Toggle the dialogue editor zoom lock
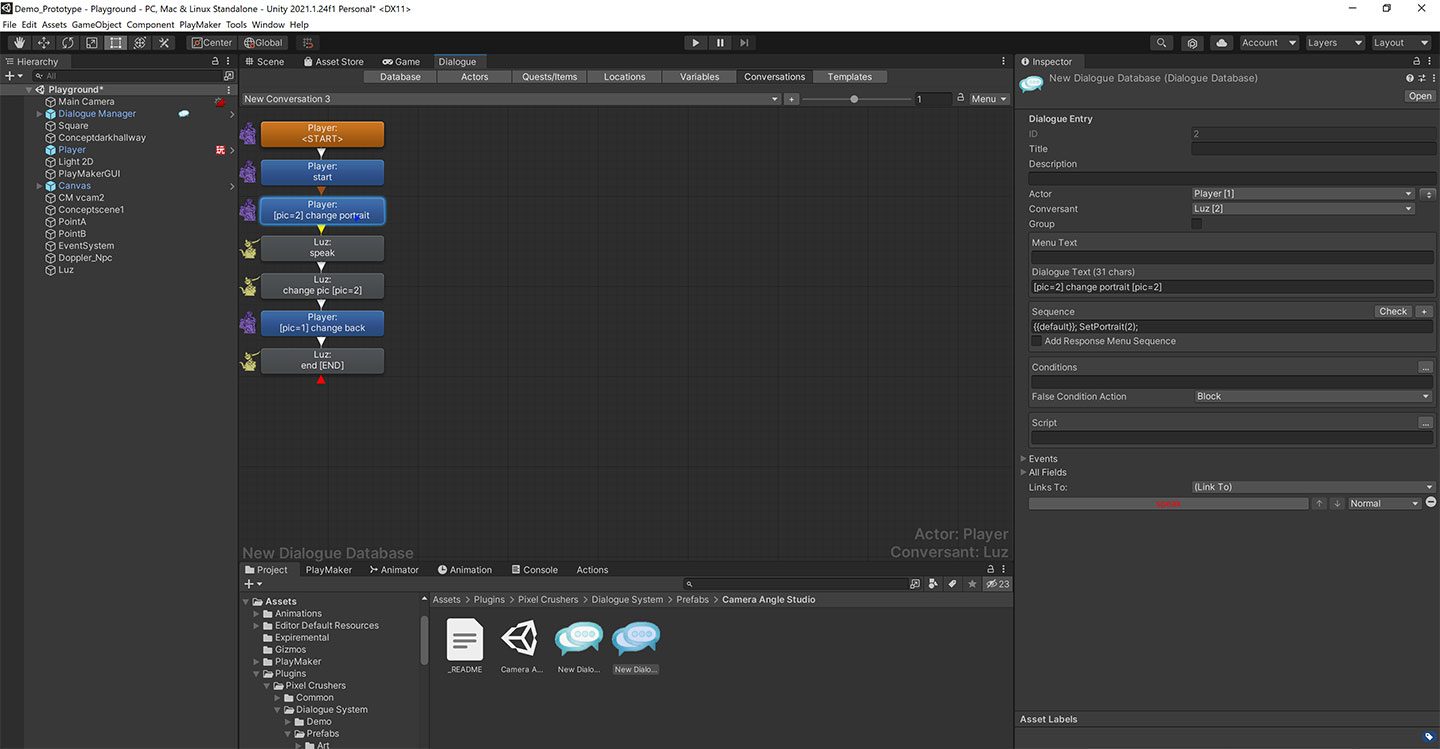The image size is (1440, 749). 960,99
